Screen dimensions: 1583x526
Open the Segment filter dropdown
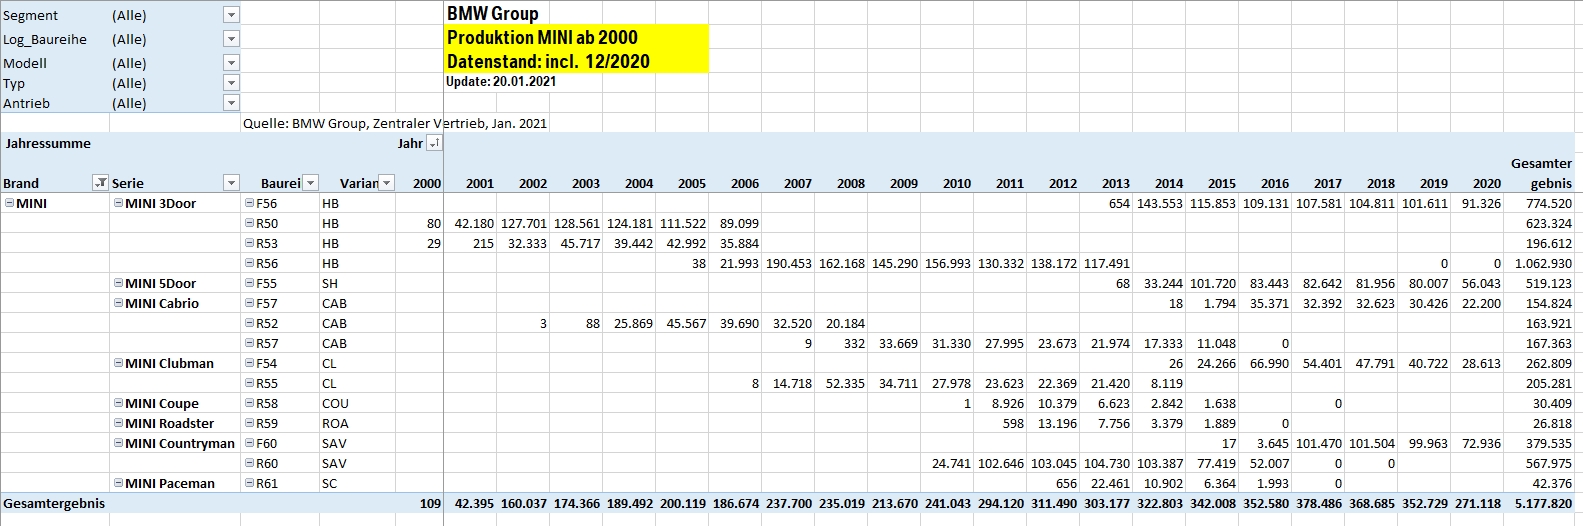[231, 15]
